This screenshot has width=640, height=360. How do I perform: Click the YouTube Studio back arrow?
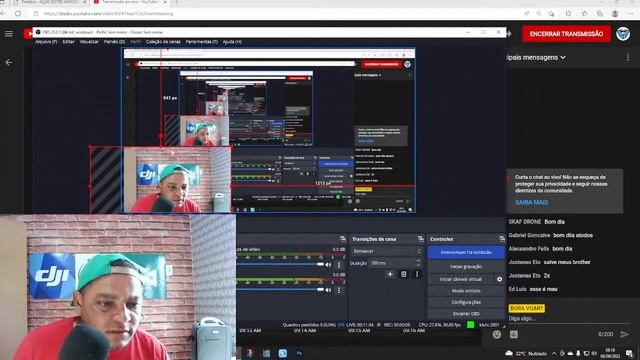9,62
